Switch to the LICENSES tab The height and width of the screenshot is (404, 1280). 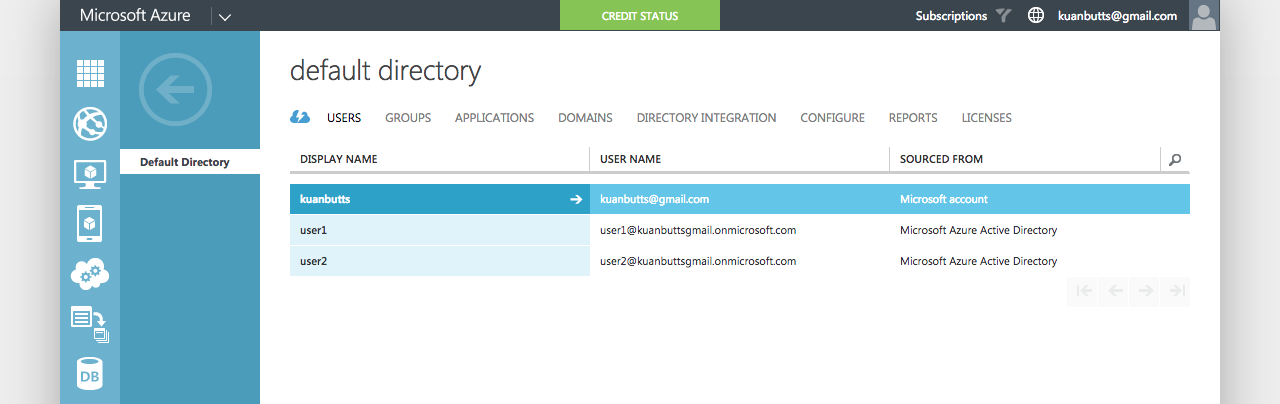click(x=986, y=118)
